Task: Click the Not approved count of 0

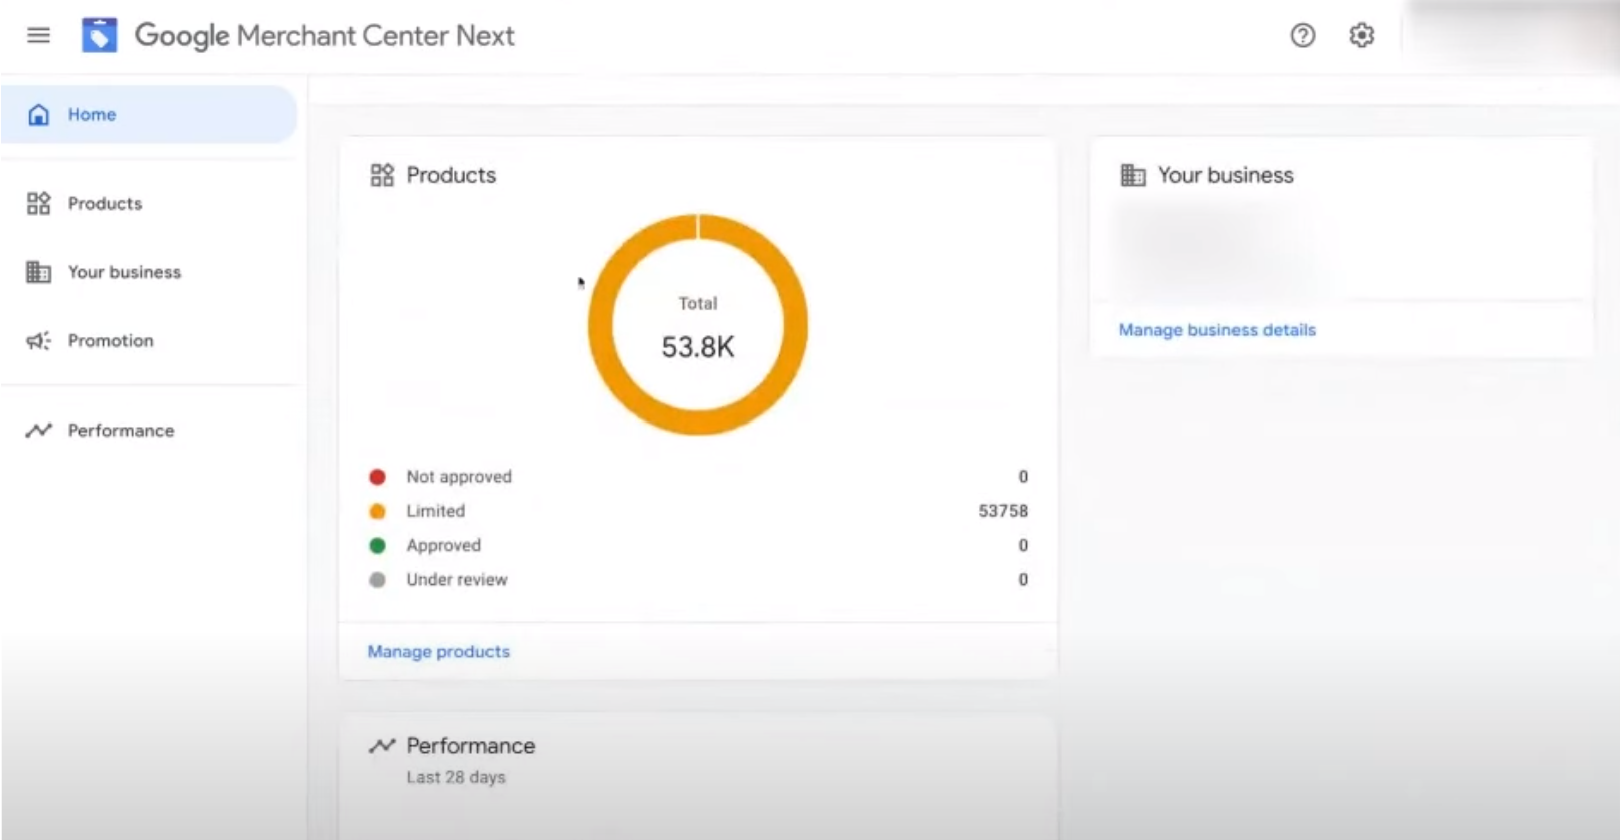Action: pos(1023,477)
